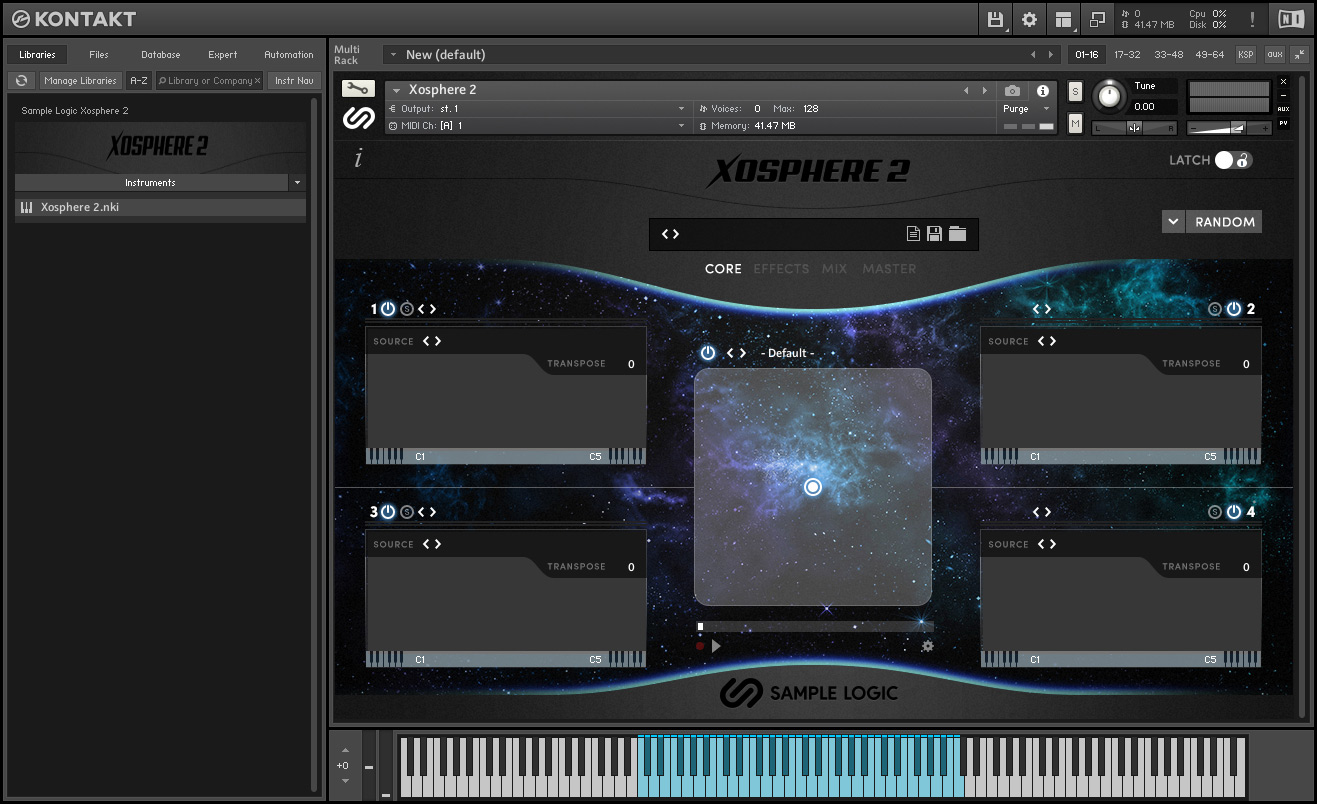
Task: Solo the instrument with S button
Action: coord(1075,91)
